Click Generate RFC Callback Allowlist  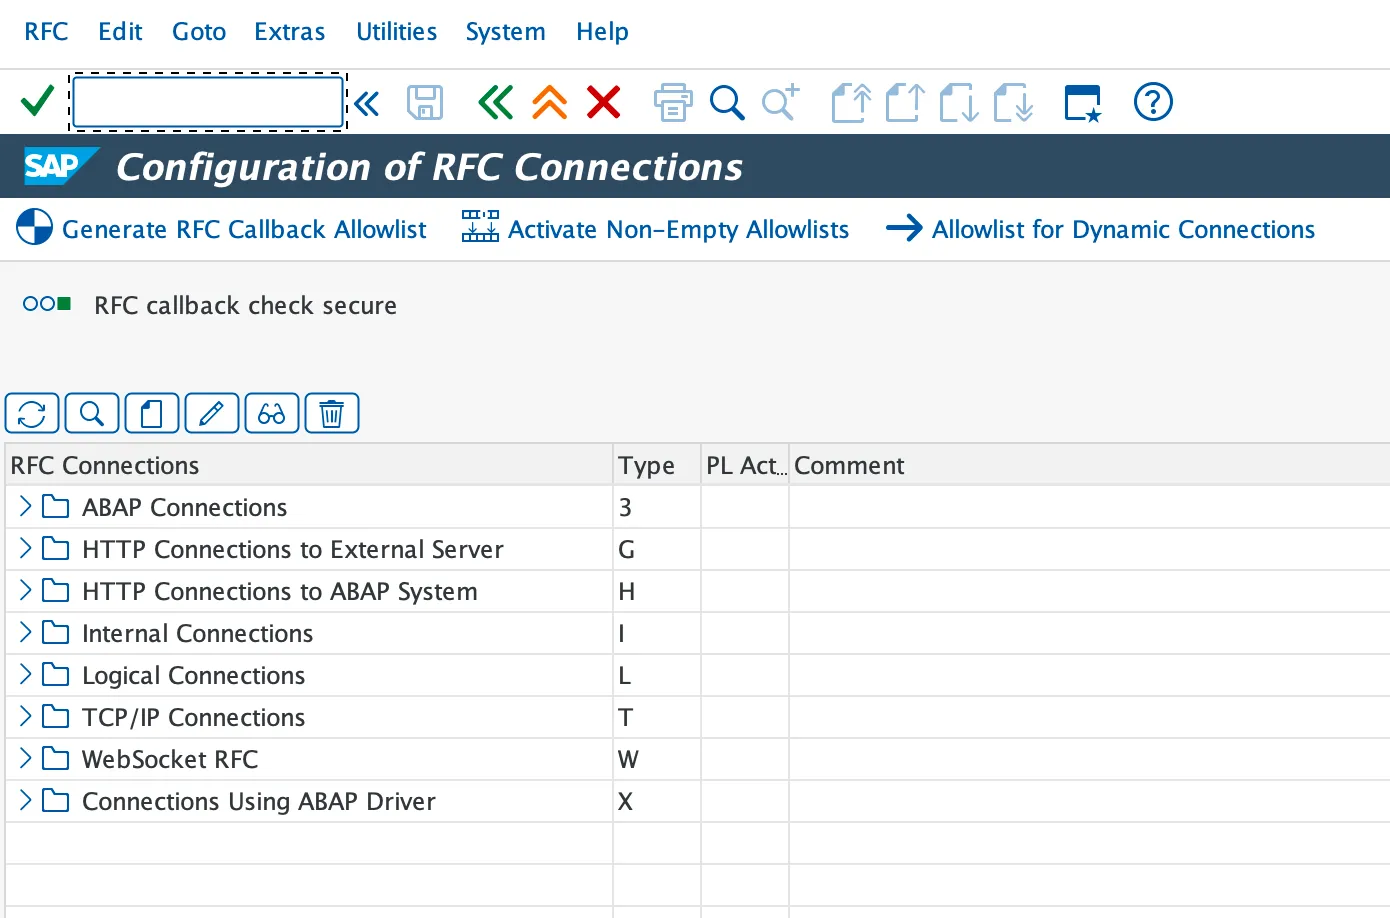(222, 229)
